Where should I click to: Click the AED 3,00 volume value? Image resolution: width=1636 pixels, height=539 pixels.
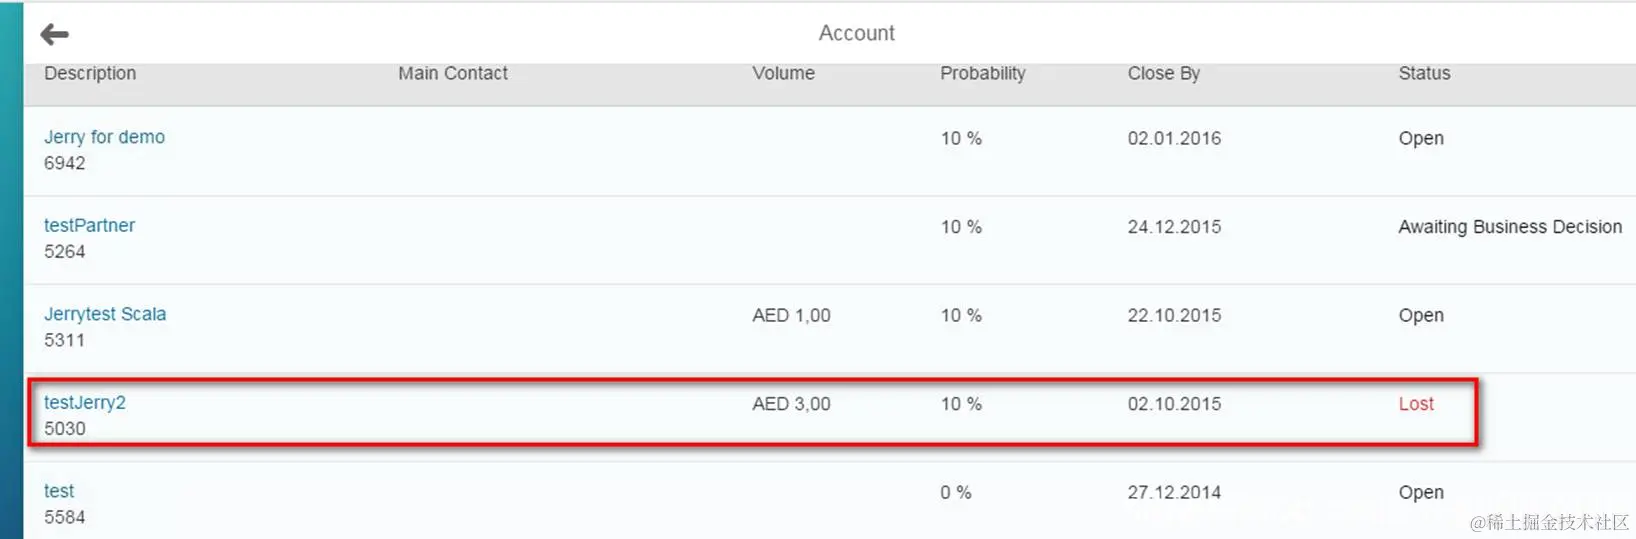tap(791, 404)
